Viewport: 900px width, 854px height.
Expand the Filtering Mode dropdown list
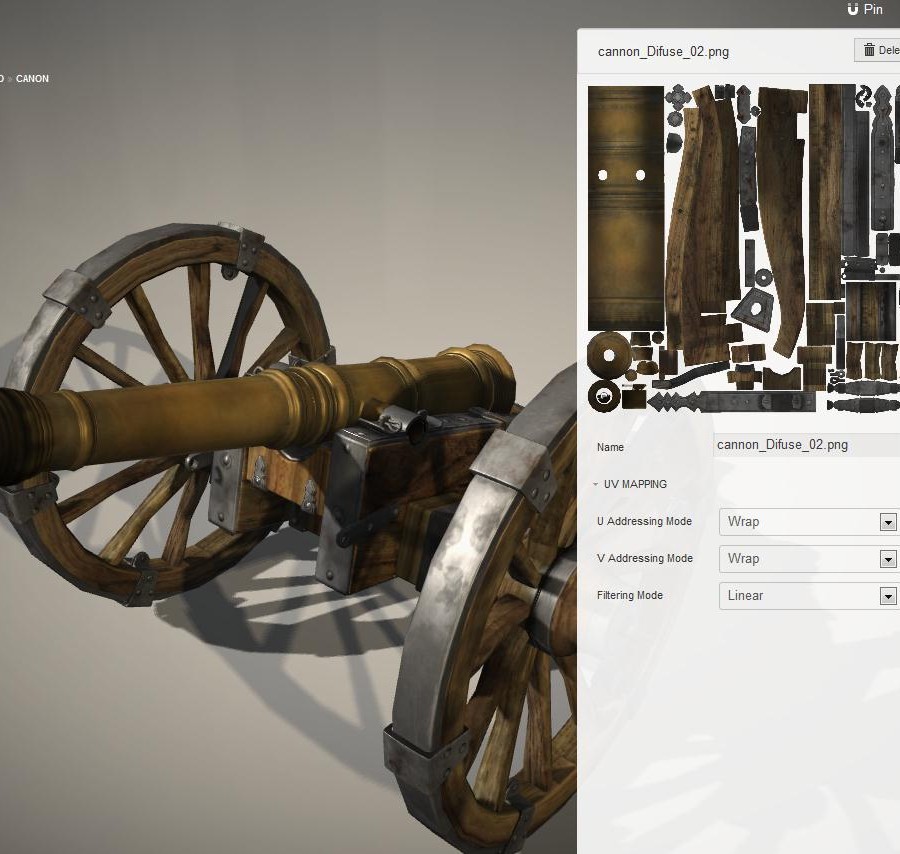click(x=887, y=596)
